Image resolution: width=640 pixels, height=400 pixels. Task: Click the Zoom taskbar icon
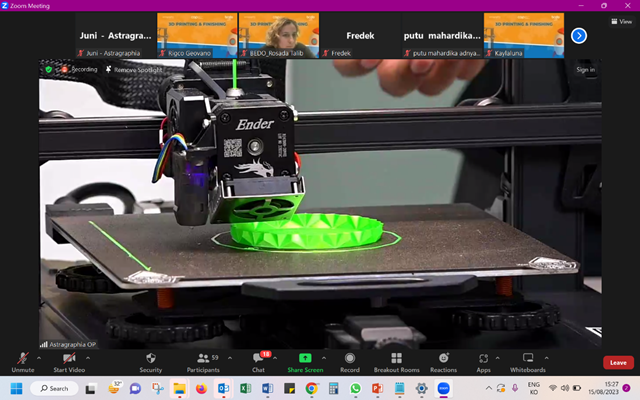coord(444,388)
